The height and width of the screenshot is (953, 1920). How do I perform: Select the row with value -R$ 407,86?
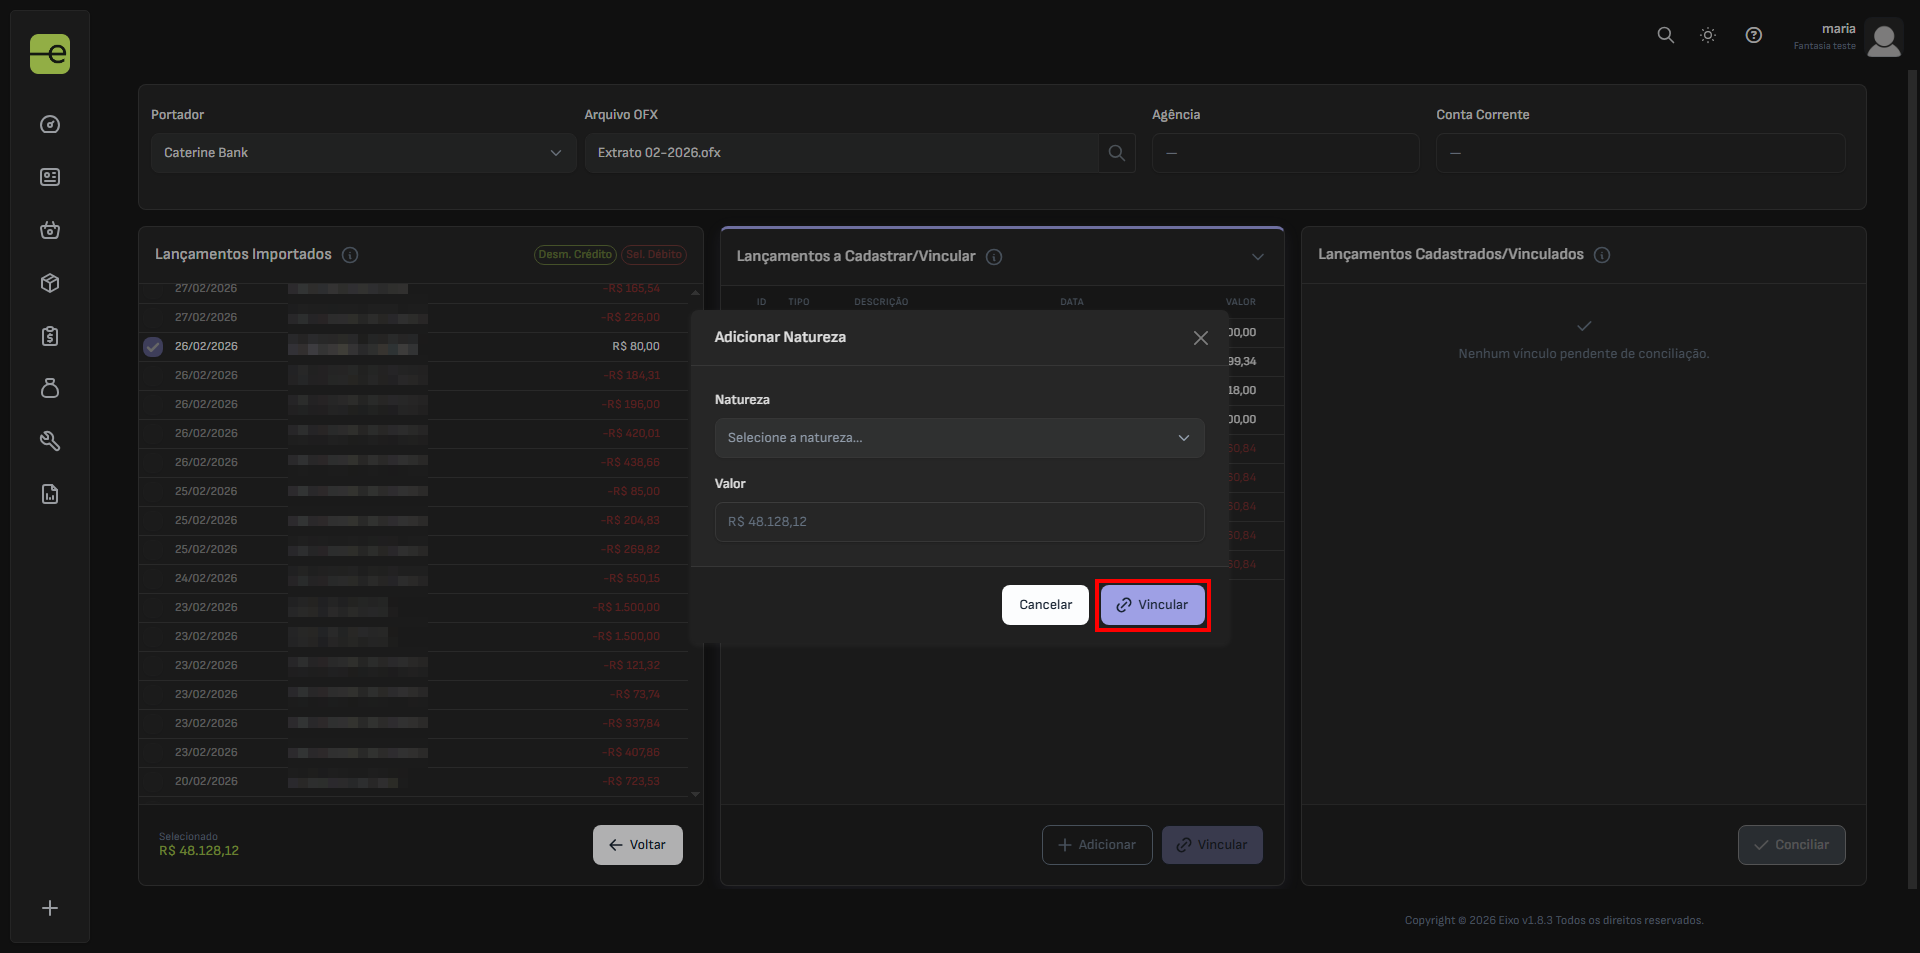tap(414, 753)
